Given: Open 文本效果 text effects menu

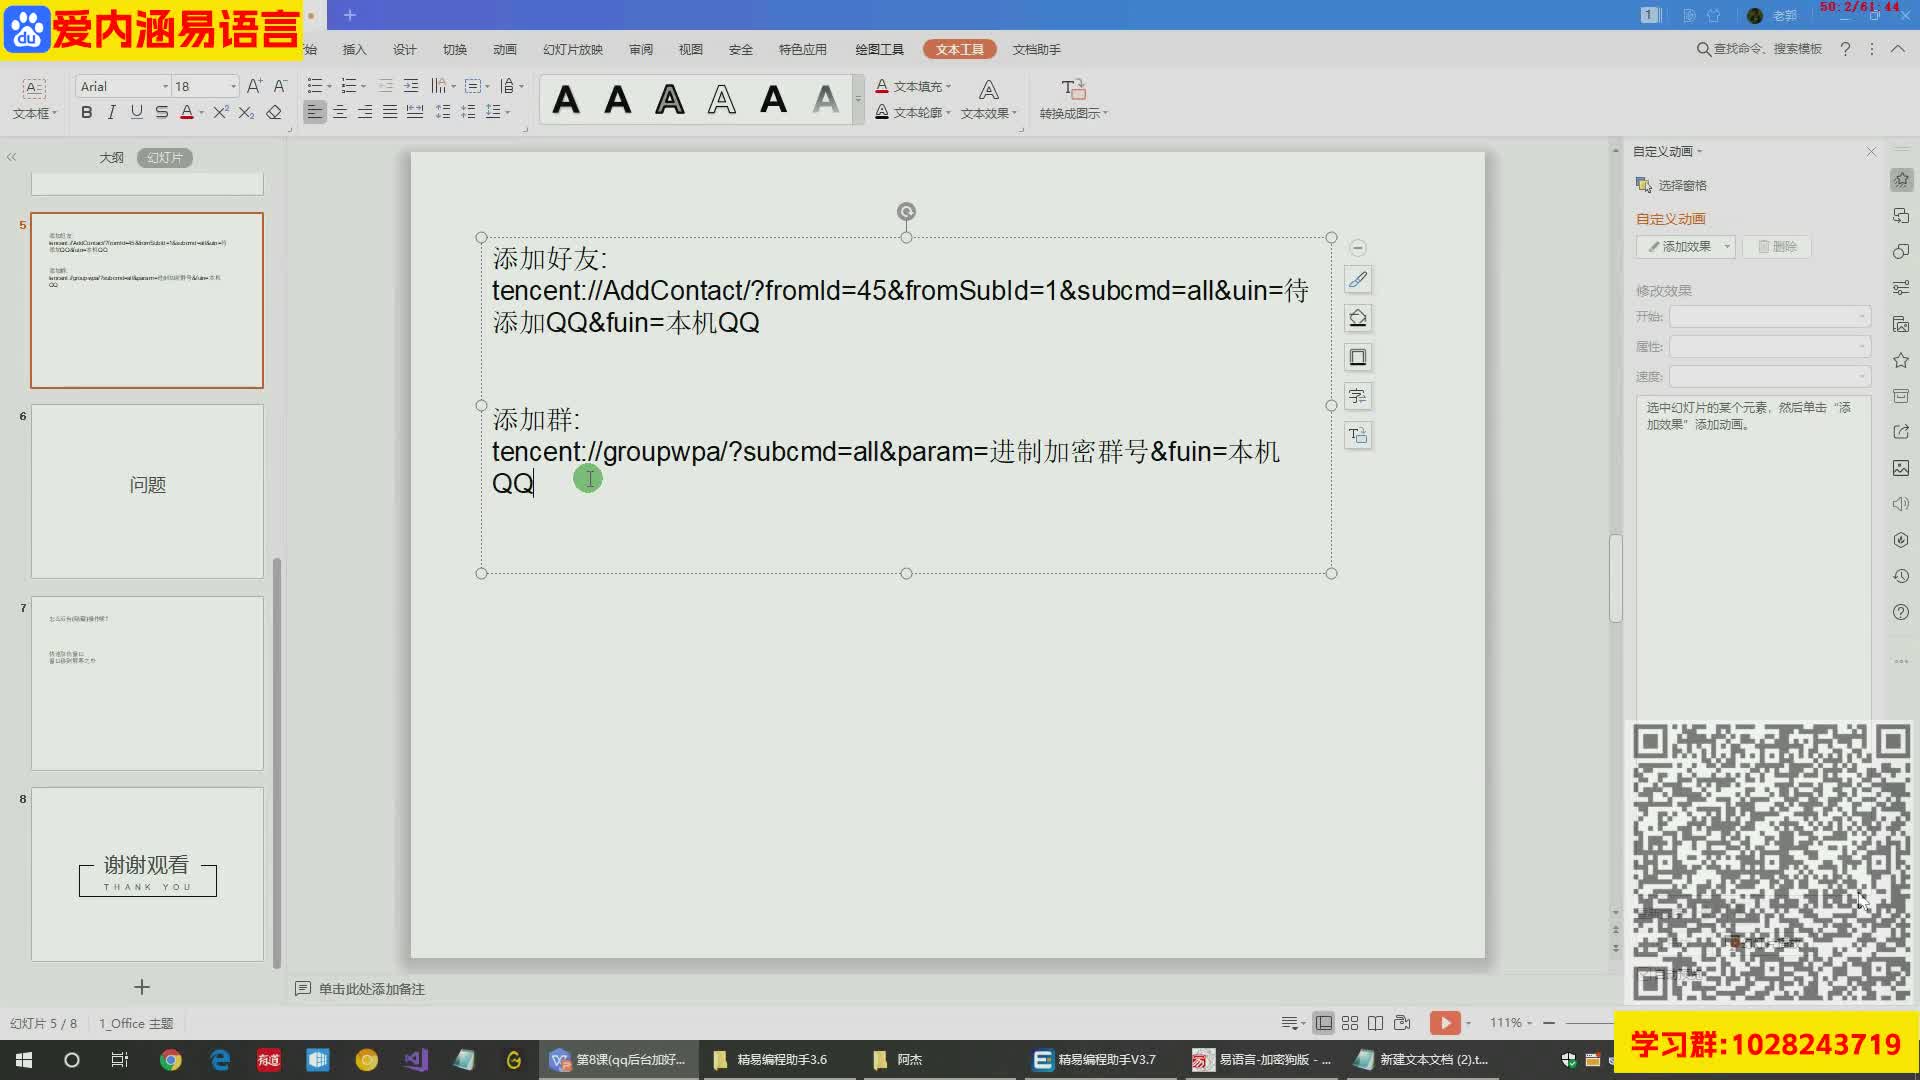Looking at the screenshot, I should point(988,100).
